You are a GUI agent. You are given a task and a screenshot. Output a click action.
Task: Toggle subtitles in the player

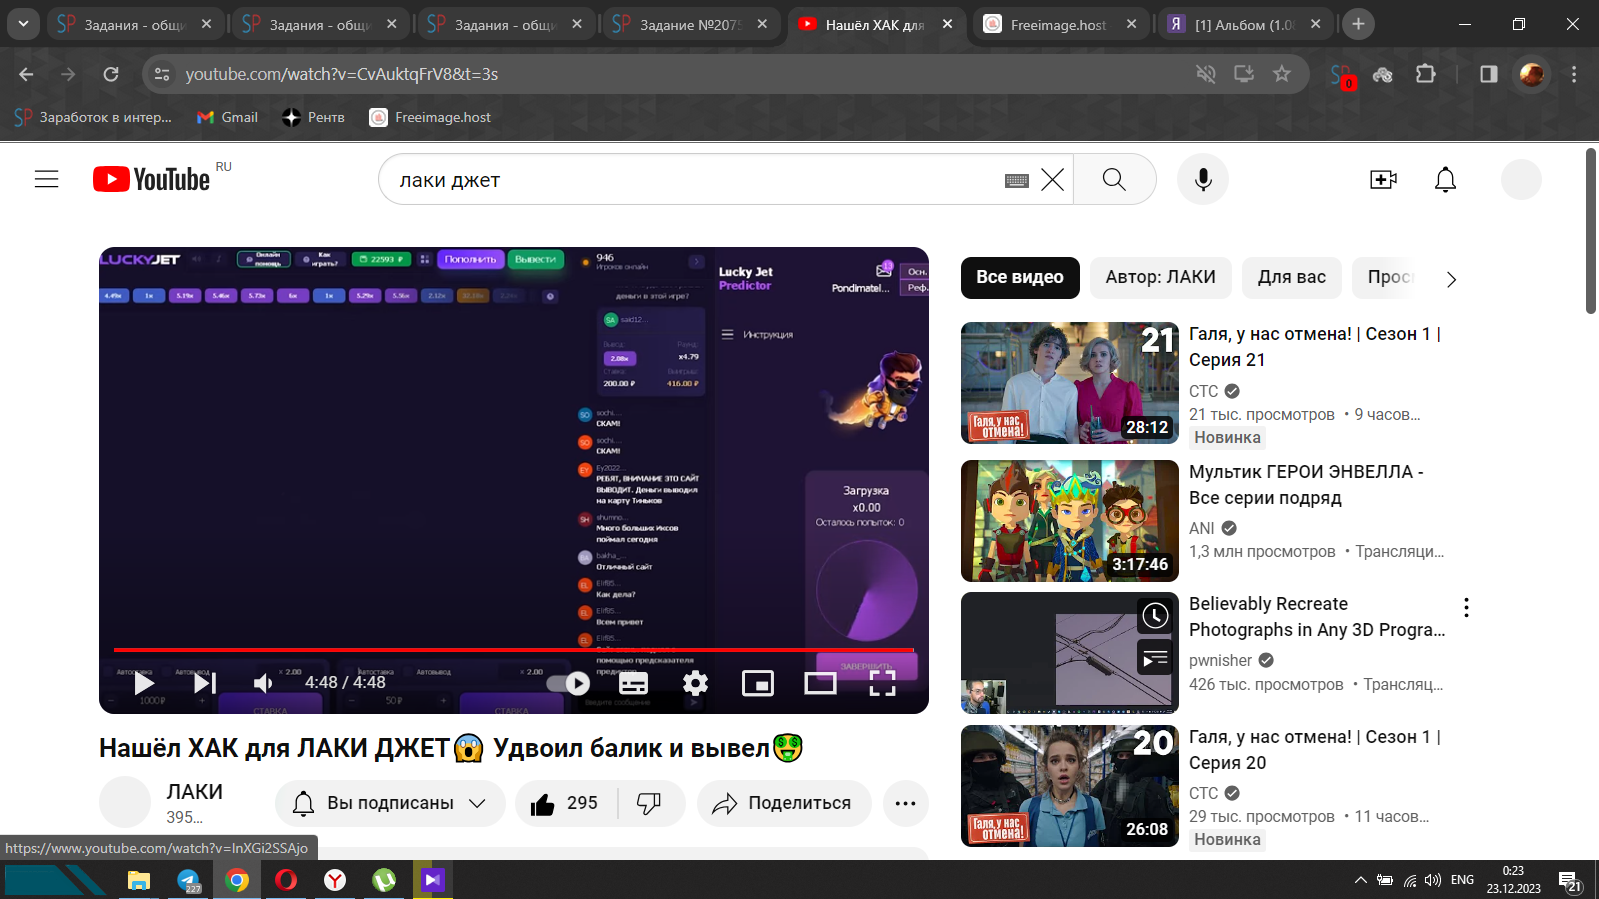[x=633, y=683]
